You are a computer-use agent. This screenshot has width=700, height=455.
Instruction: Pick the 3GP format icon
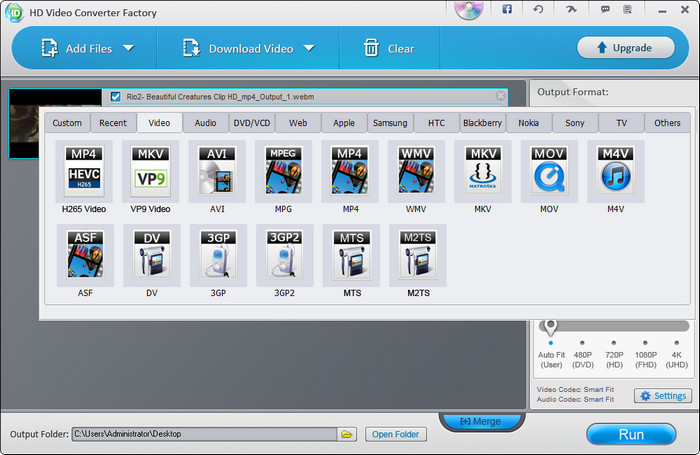[x=218, y=255]
